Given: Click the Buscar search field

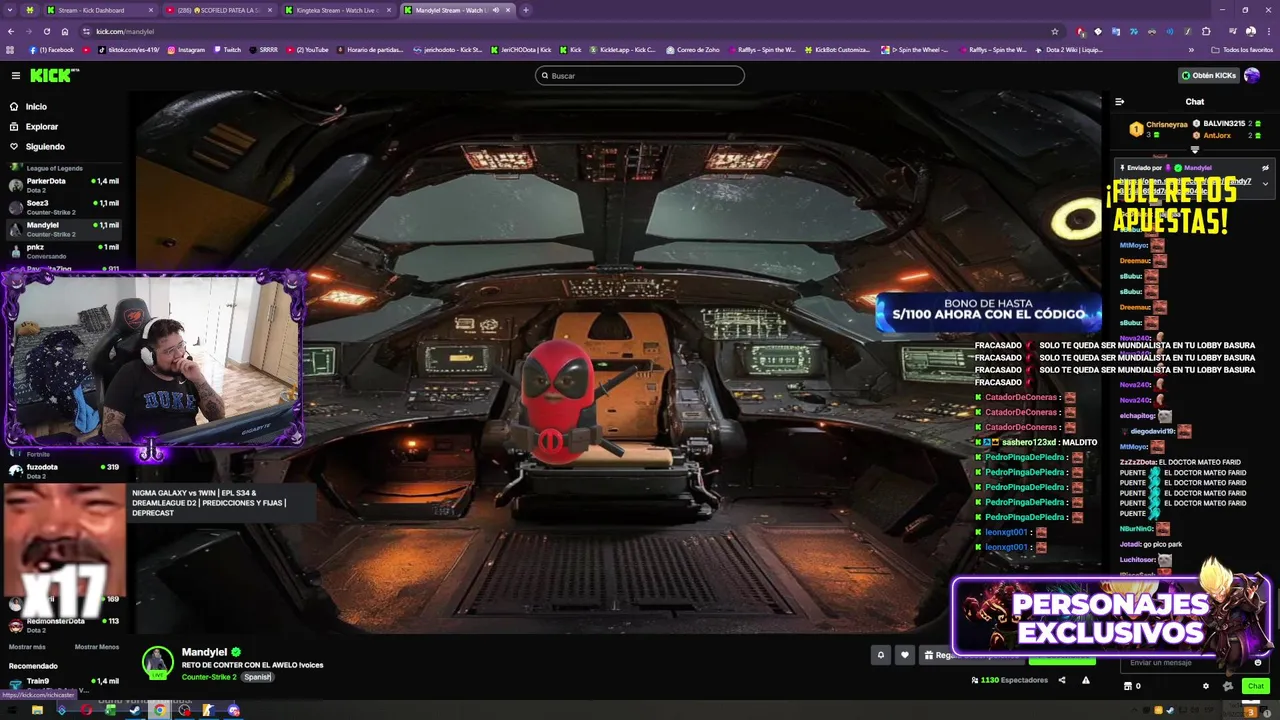Looking at the screenshot, I should coord(640,75).
